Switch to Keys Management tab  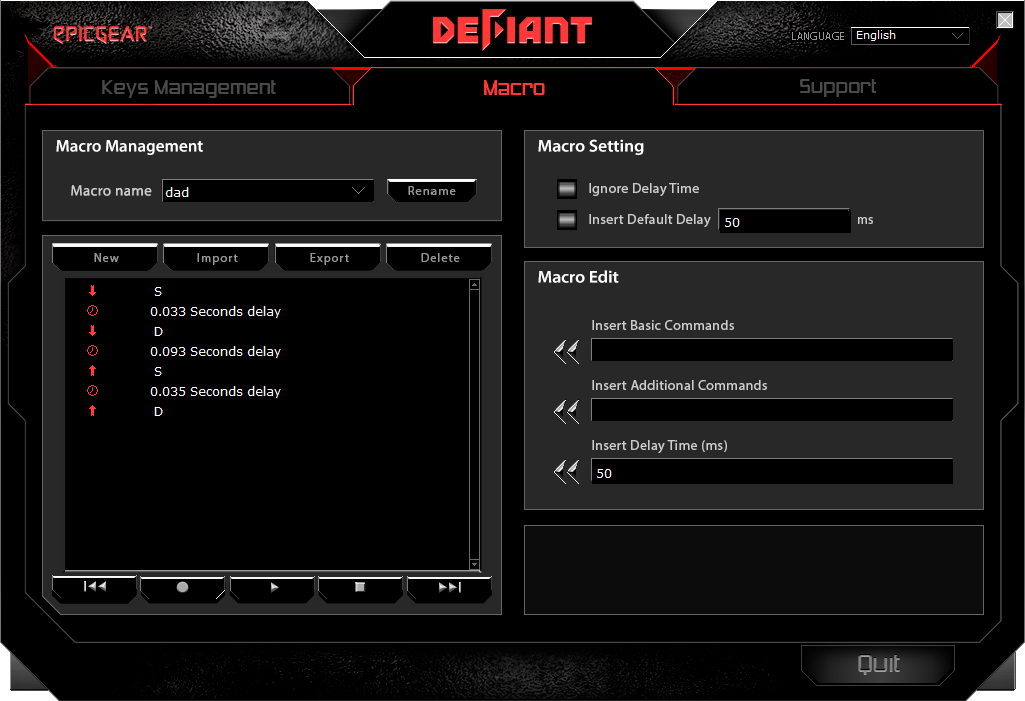tap(188, 87)
